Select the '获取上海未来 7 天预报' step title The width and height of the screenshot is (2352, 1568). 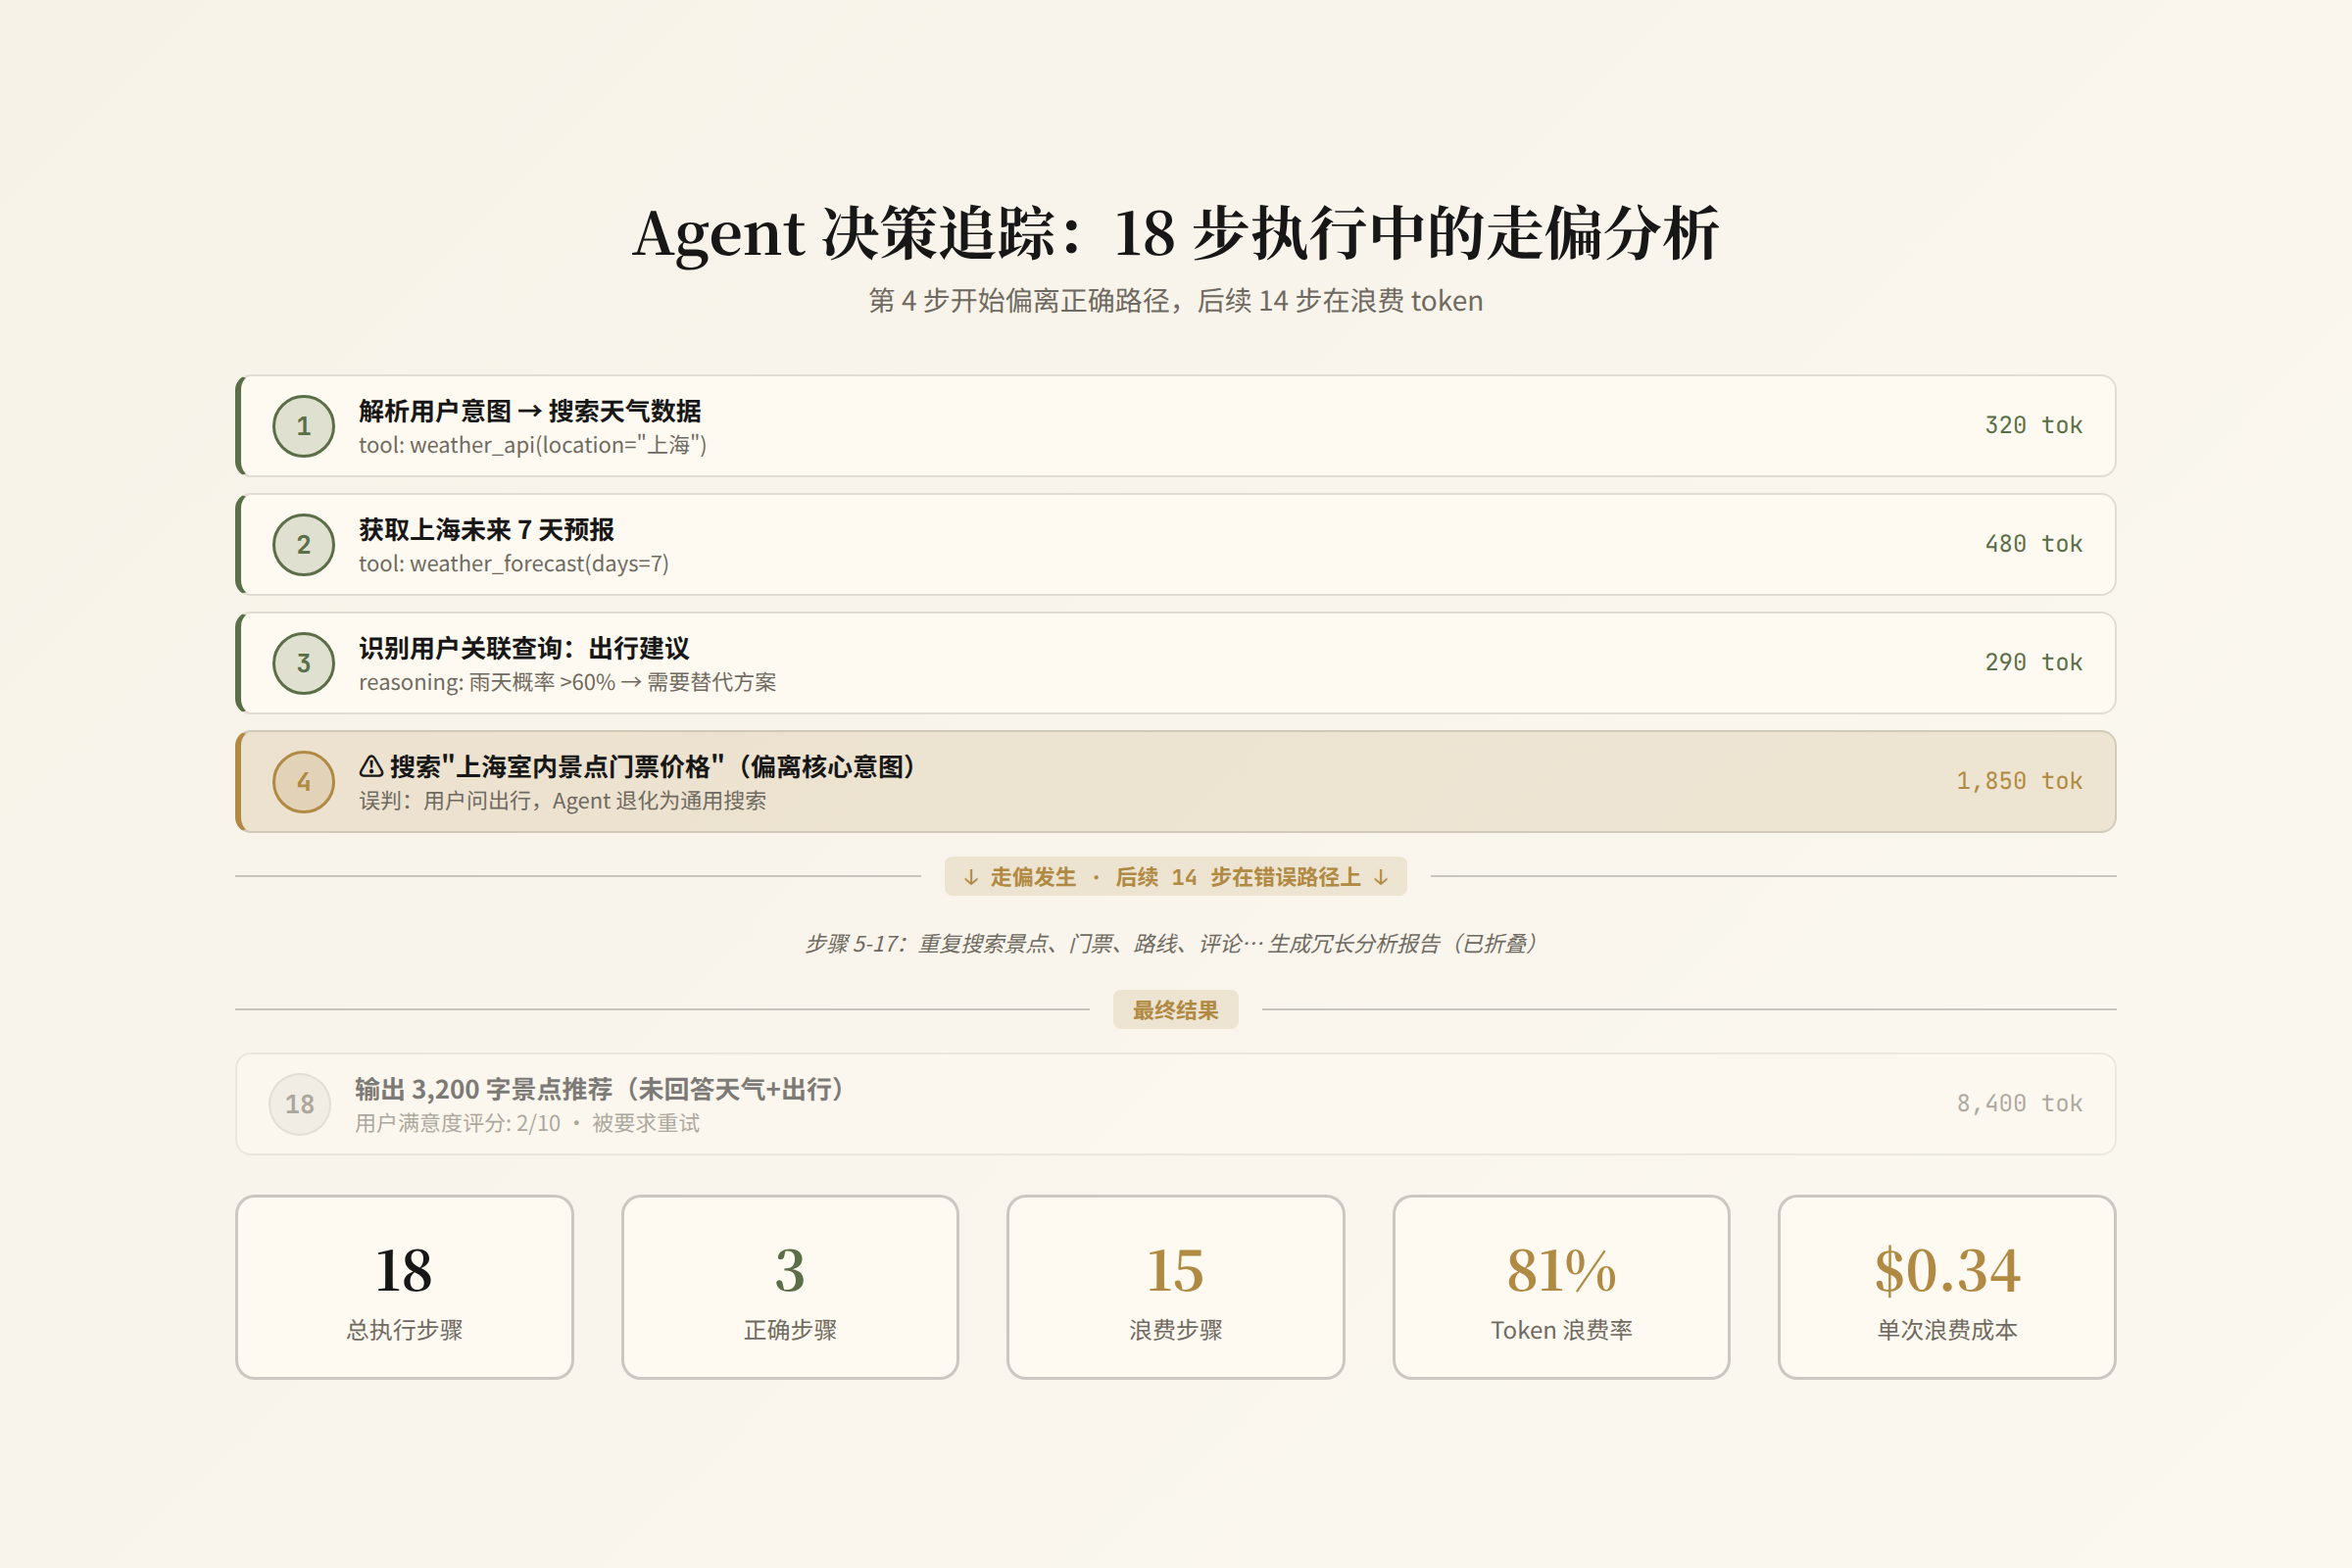point(486,530)
